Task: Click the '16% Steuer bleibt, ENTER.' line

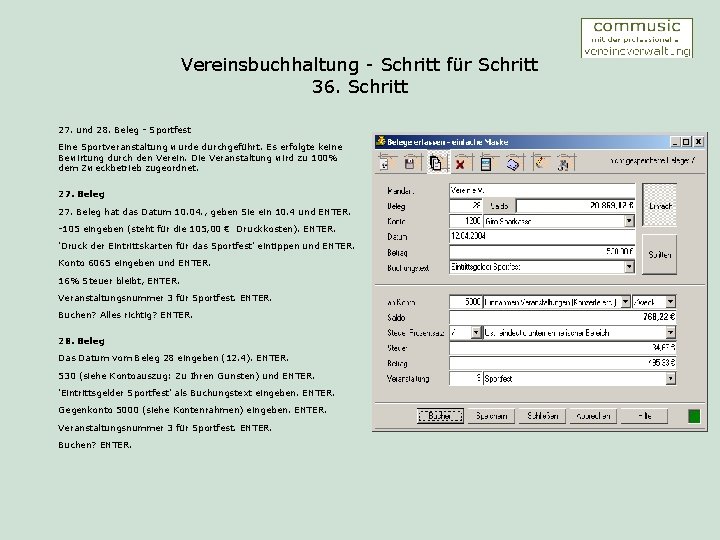Action: (x=119, y=281)
